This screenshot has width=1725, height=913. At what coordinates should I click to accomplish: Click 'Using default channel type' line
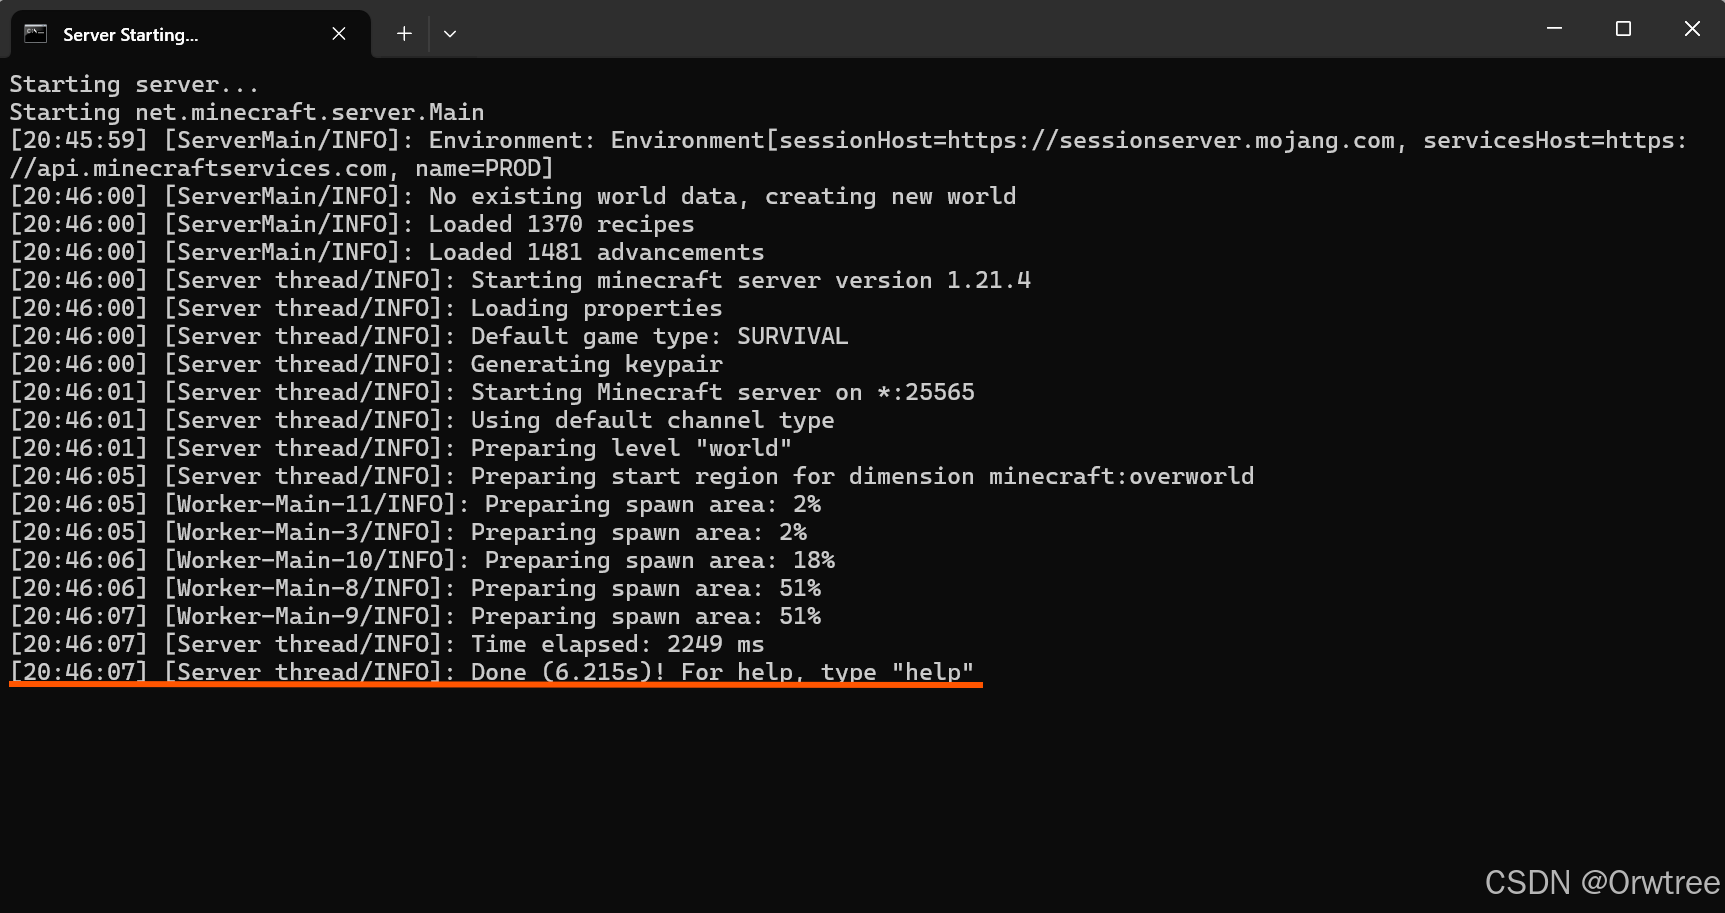[422, 421]
